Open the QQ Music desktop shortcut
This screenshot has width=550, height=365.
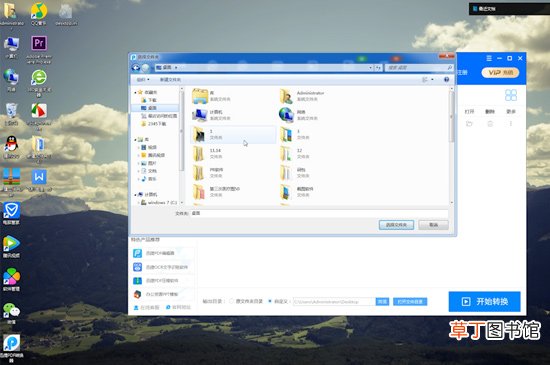39,14
